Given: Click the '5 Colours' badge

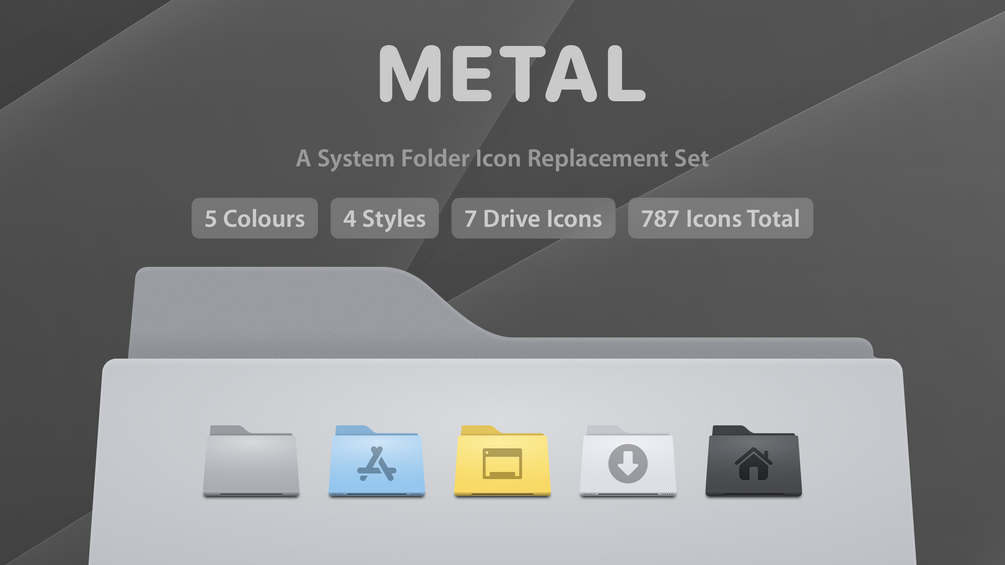Looking at the screenshot, I should (254, 218).
